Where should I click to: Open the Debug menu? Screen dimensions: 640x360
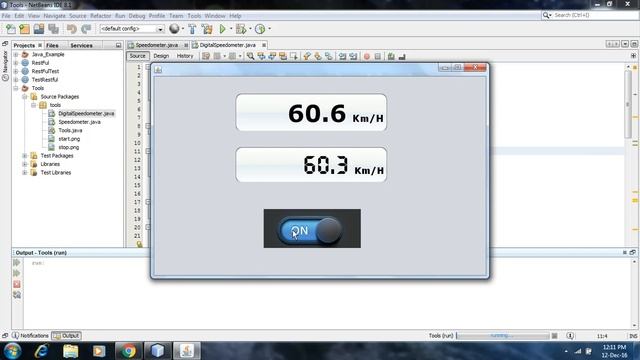[x=137, y=16]
